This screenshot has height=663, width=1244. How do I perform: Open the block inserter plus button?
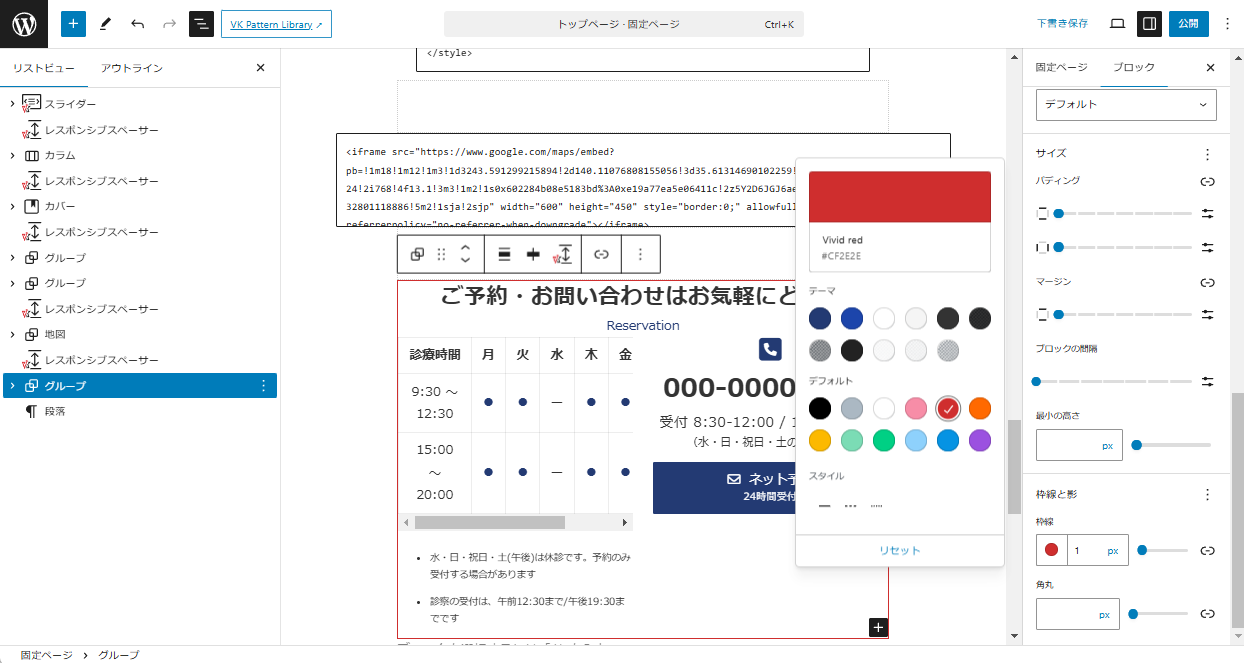click(73, 24)
